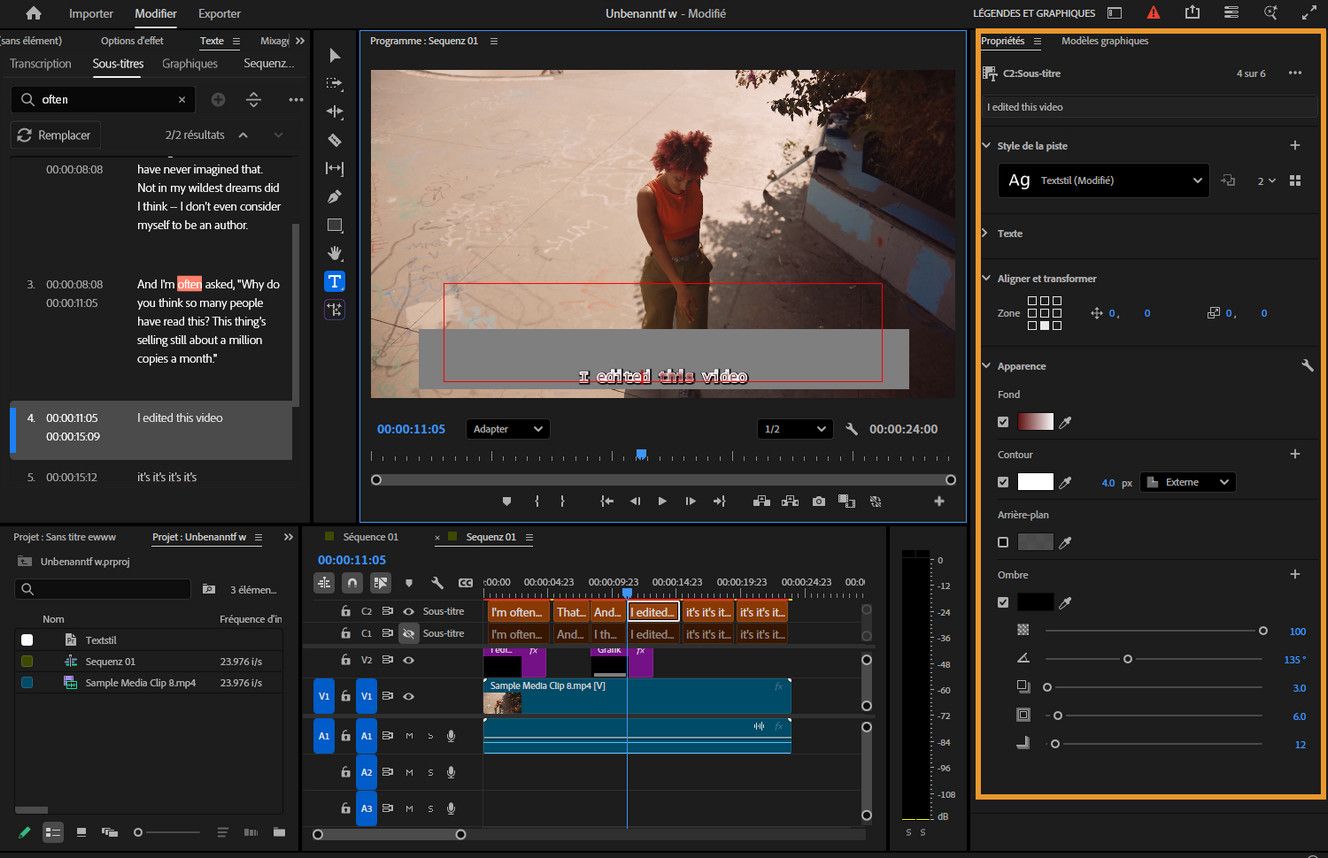The width and height of the screenshot is (1328, 858).
Task: Select the Type tool
Action: tap(334, 281)
